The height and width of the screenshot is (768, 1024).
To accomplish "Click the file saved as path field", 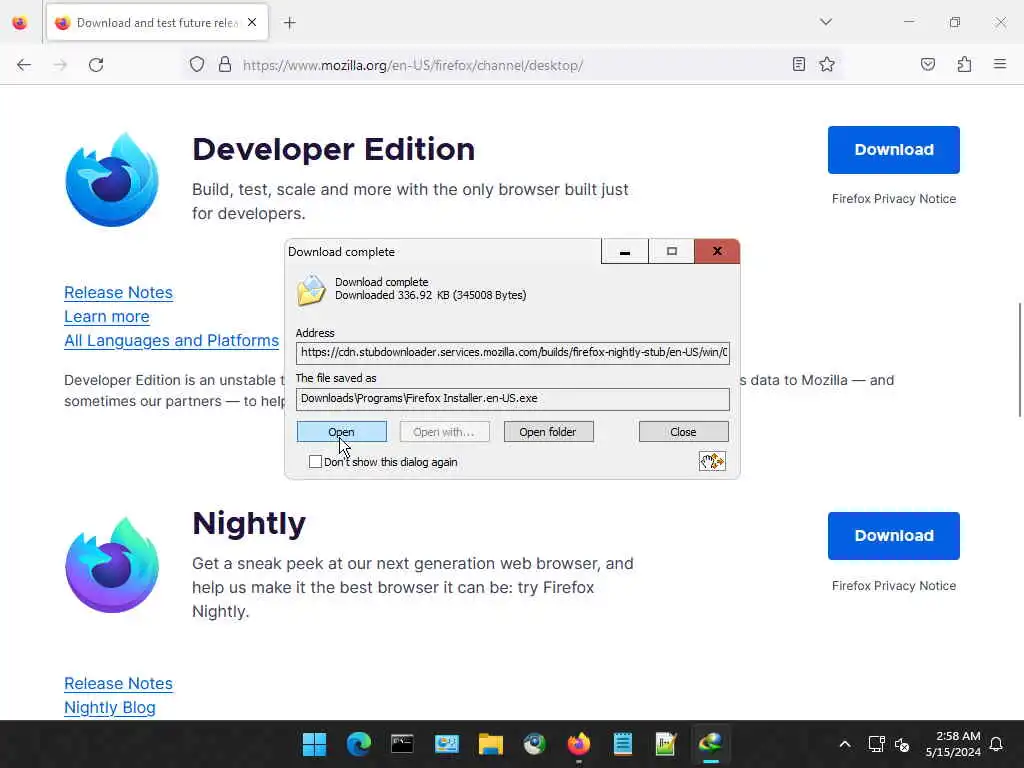I will tap(513, 399).
